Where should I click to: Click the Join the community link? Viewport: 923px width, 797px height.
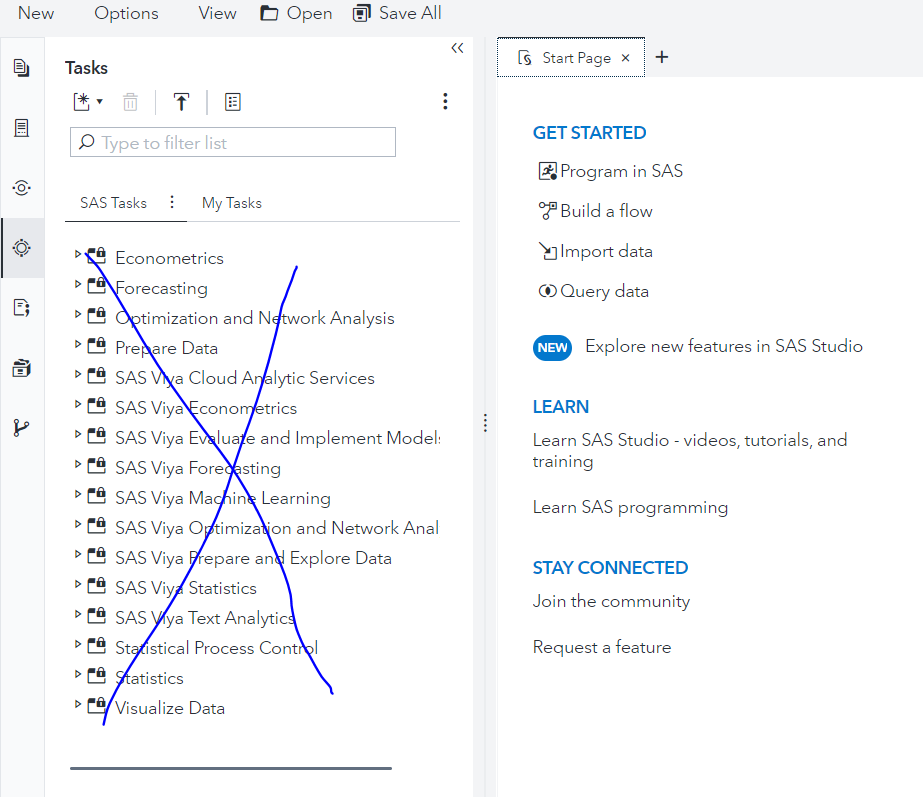point(611,602)
